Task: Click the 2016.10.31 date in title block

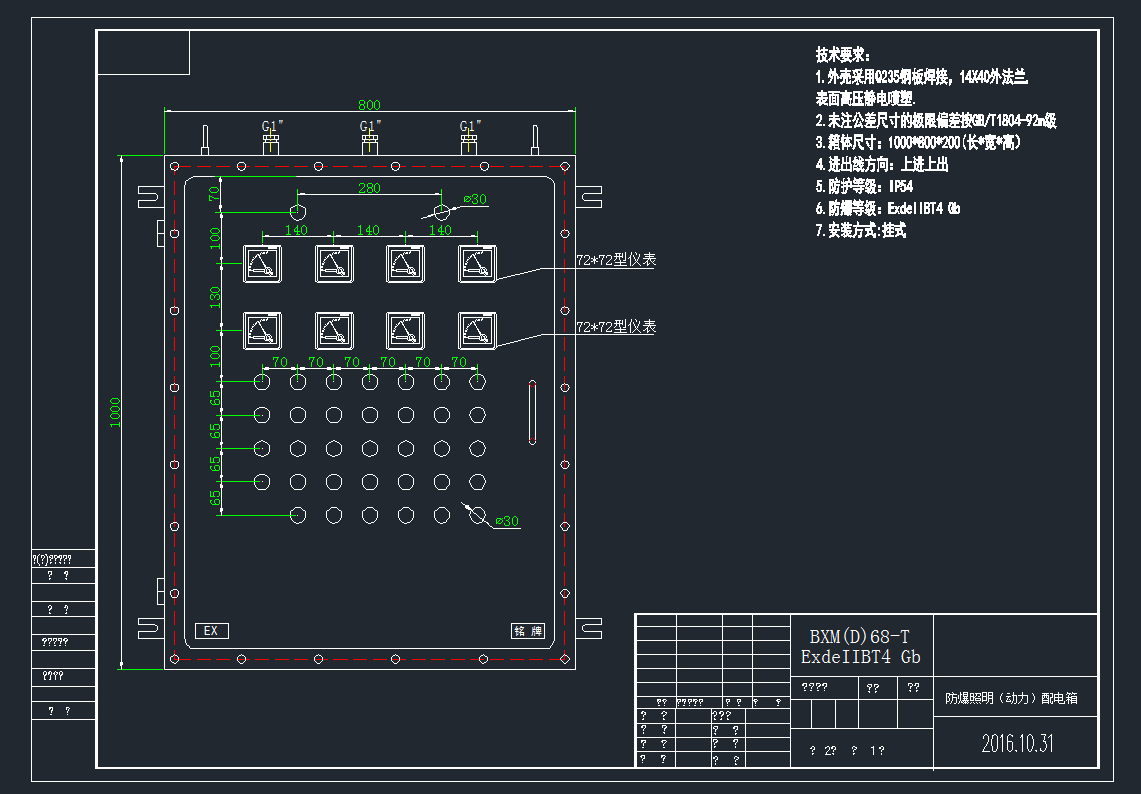Action: pos(1016,743)
